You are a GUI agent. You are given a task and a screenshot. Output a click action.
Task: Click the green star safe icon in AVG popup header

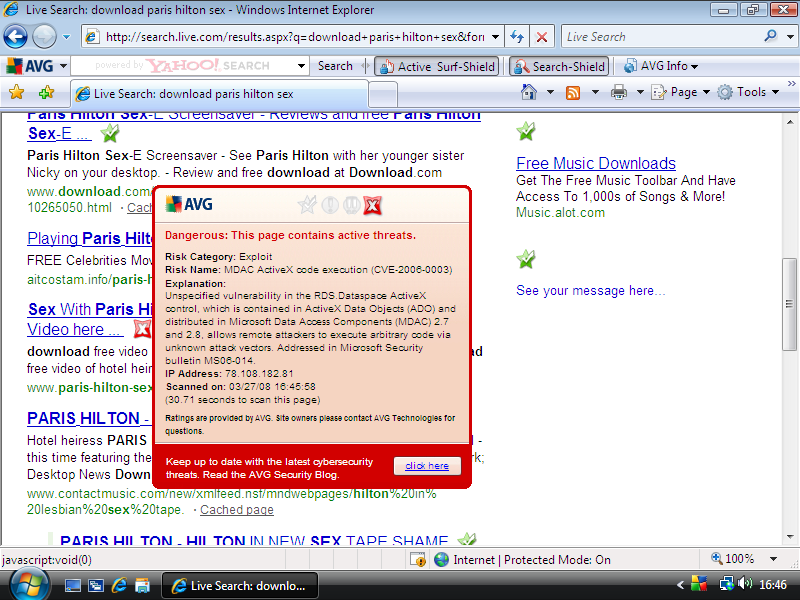[x=308, y=205]
